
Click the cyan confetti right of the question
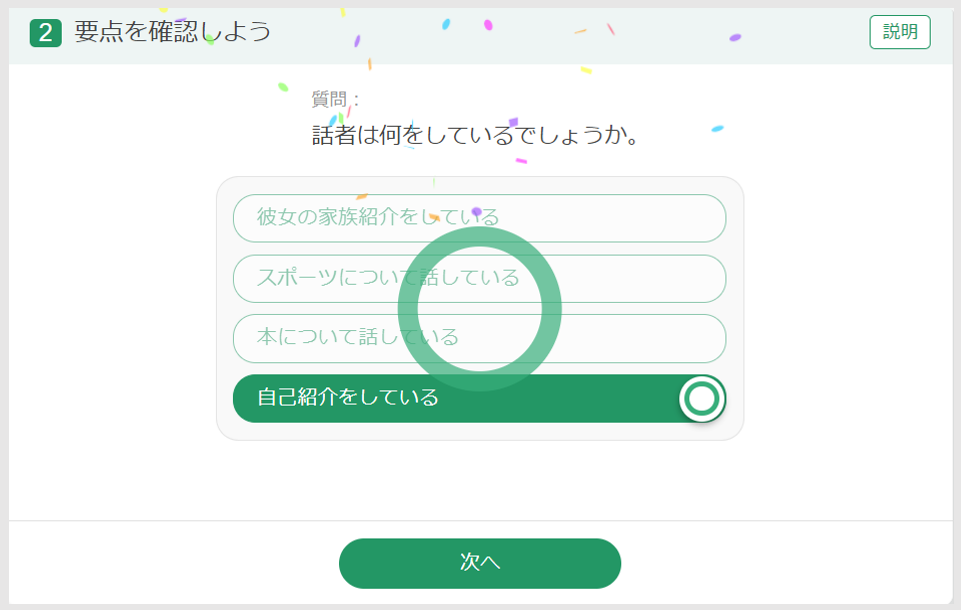[717, 129]
